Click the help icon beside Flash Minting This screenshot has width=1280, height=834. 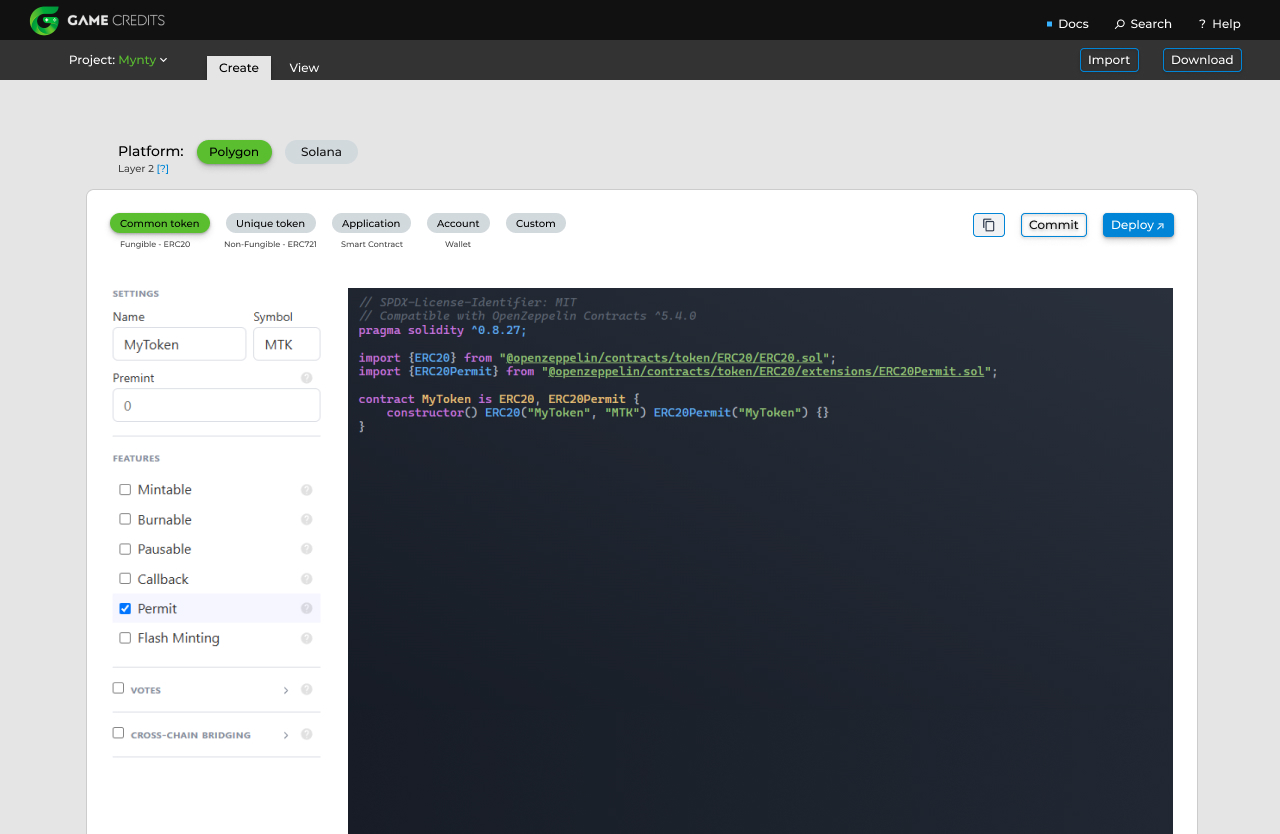pyautogui.click(x=306, y=638)
